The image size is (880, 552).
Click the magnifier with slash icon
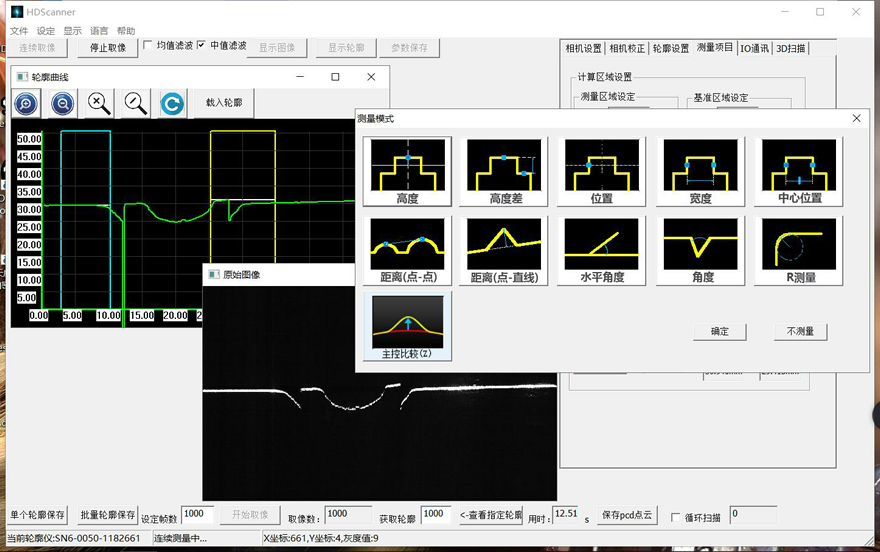[136, 103]
